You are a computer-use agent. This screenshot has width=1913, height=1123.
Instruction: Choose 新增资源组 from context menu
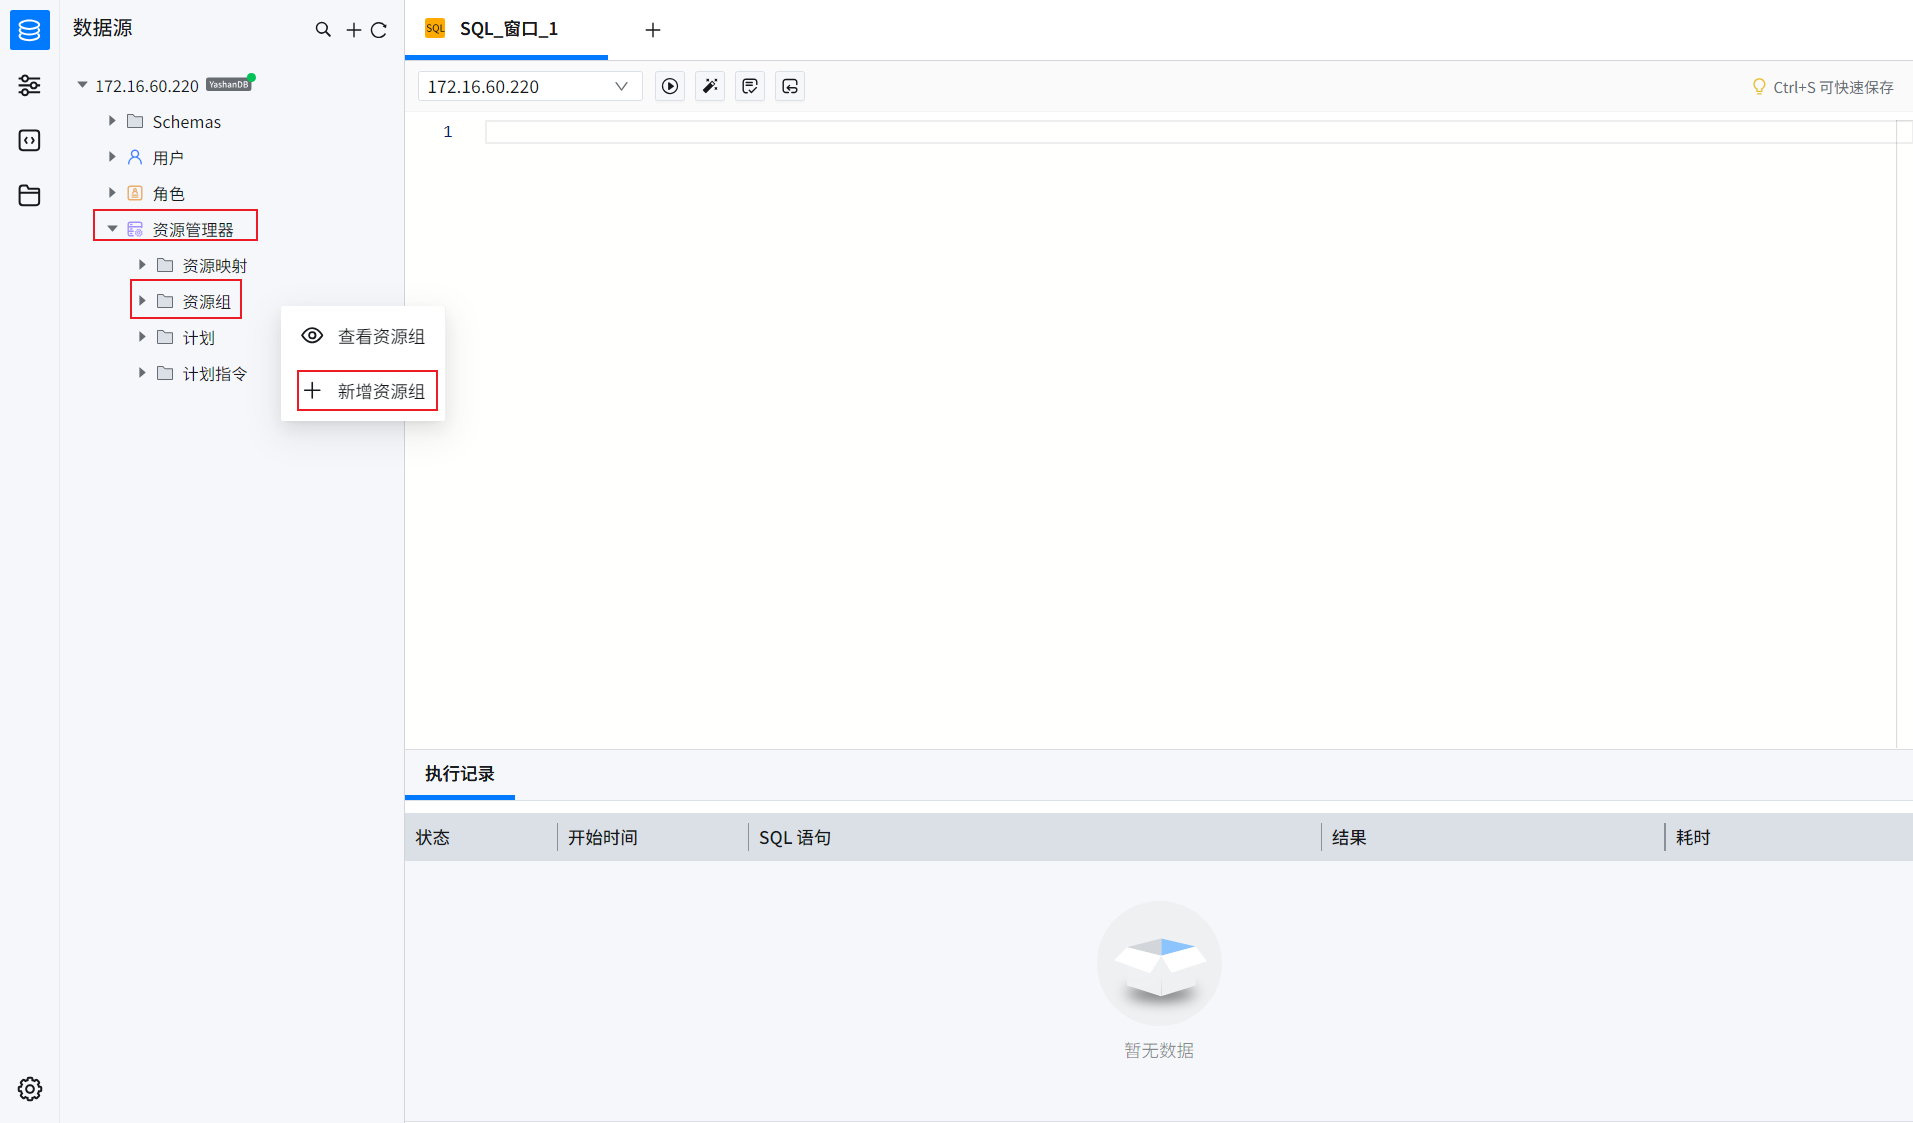click(x=364, y=391)
